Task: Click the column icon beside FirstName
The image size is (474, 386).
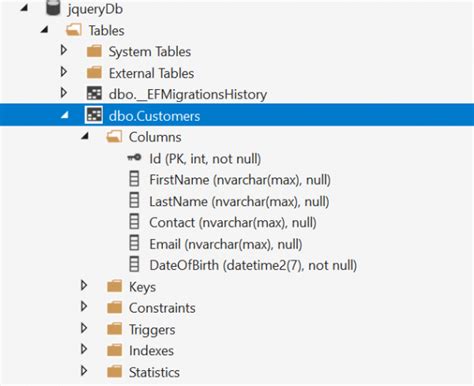Action: [x=134, y=179]
